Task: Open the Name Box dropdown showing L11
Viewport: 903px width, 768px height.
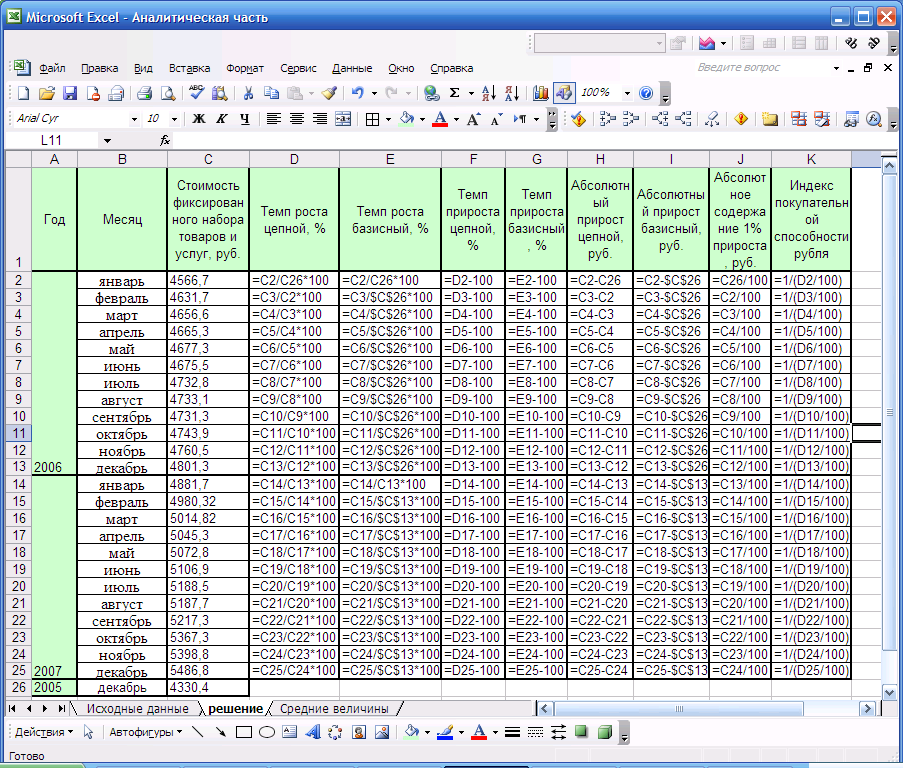Action: pyautogui.click(x=107, y=141)
